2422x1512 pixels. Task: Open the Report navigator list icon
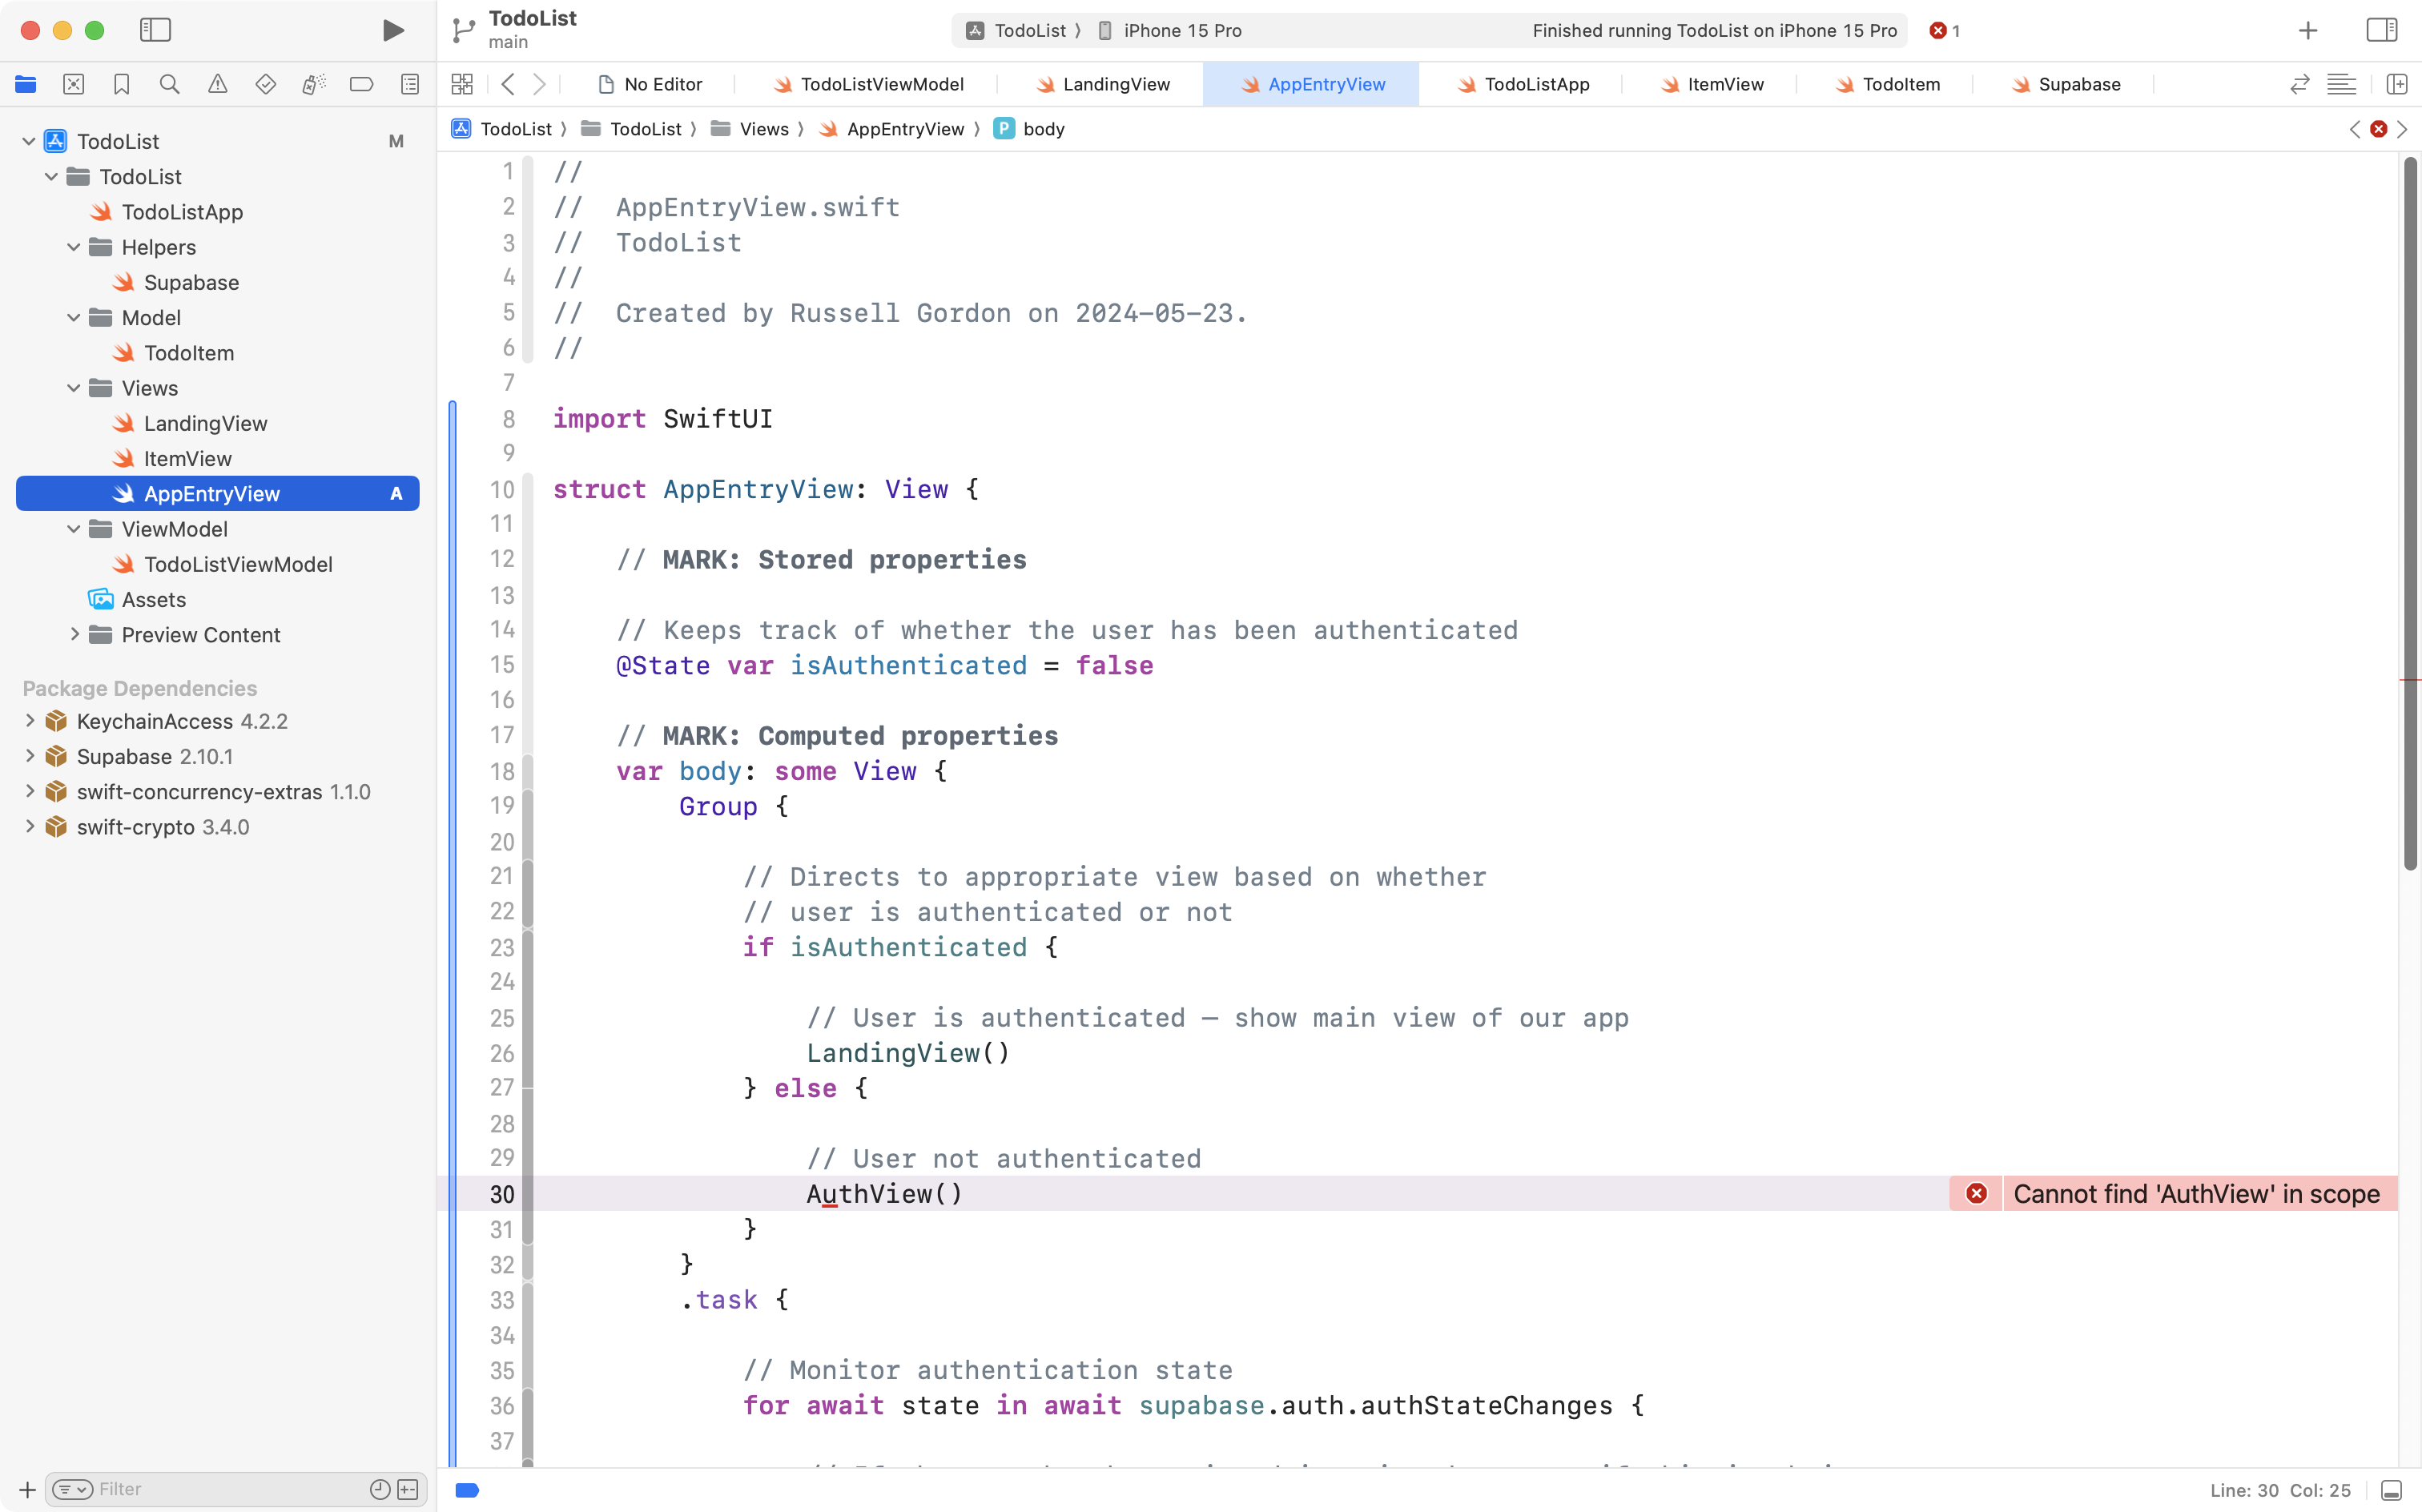pyautogui.click(x=410, y=84)
